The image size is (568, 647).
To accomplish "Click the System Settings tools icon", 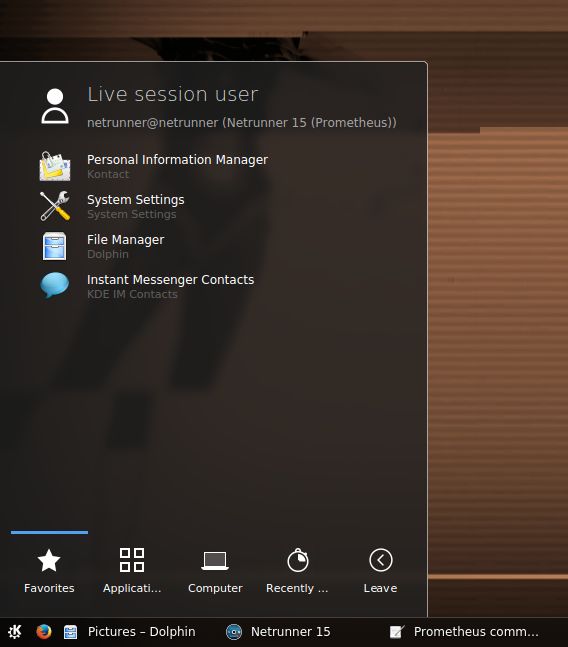I will pyautogui.click(x=55, y=206).
